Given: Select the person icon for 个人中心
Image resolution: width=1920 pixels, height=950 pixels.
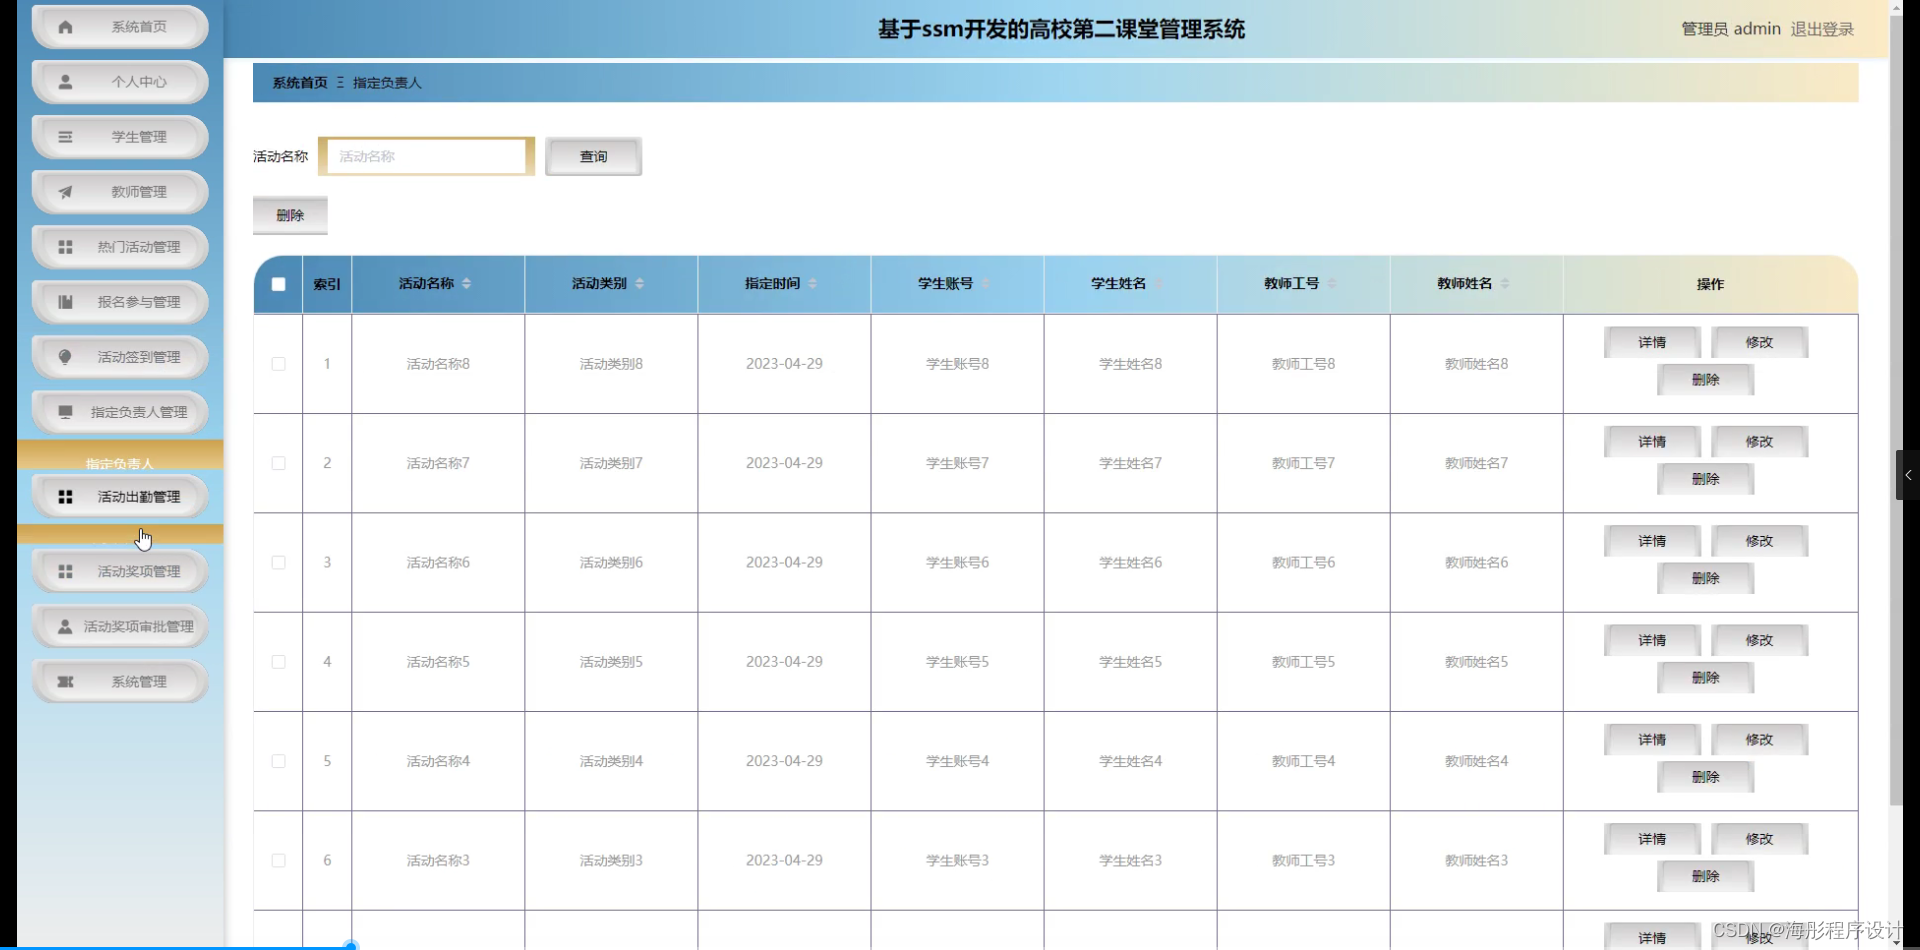Looking at the screenshot, I should [66, 82].
